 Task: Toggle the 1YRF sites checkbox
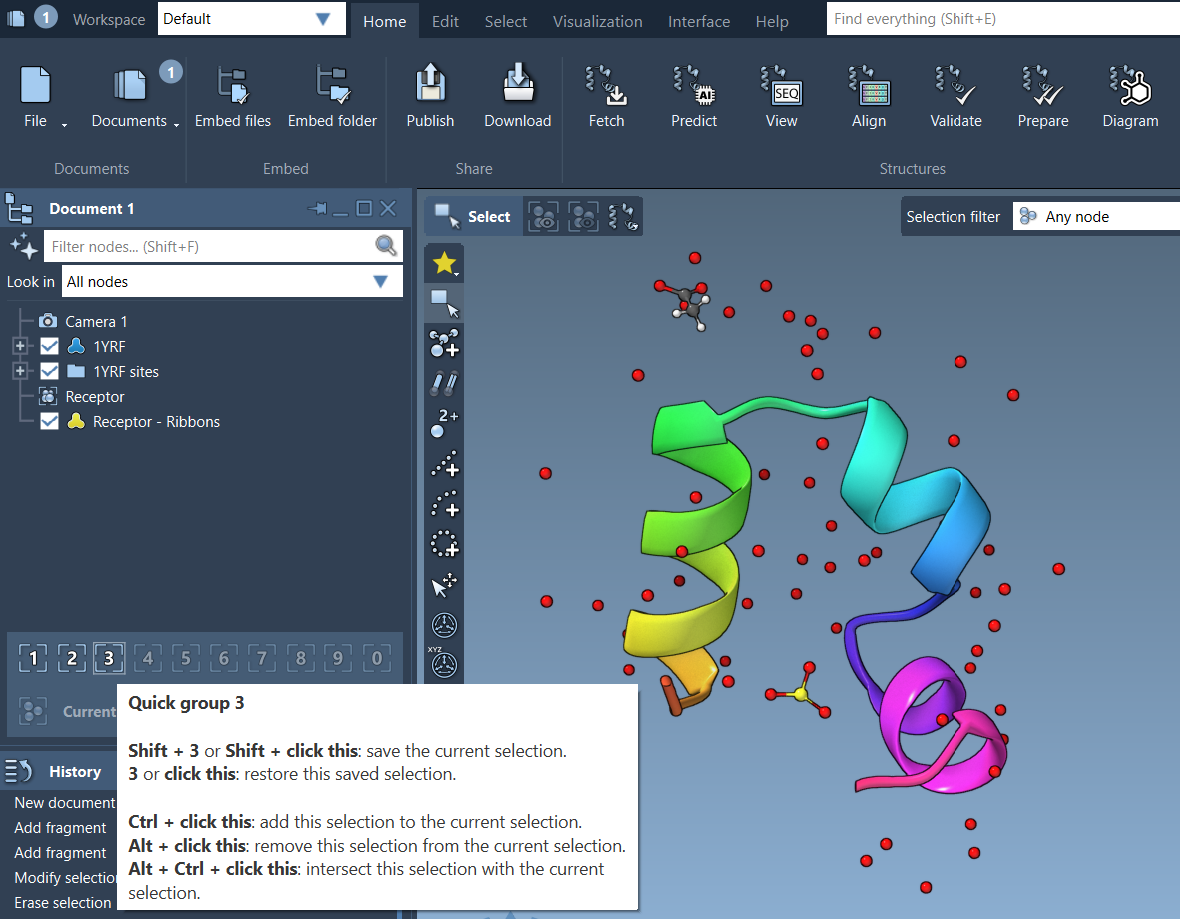tap(49, 372)
